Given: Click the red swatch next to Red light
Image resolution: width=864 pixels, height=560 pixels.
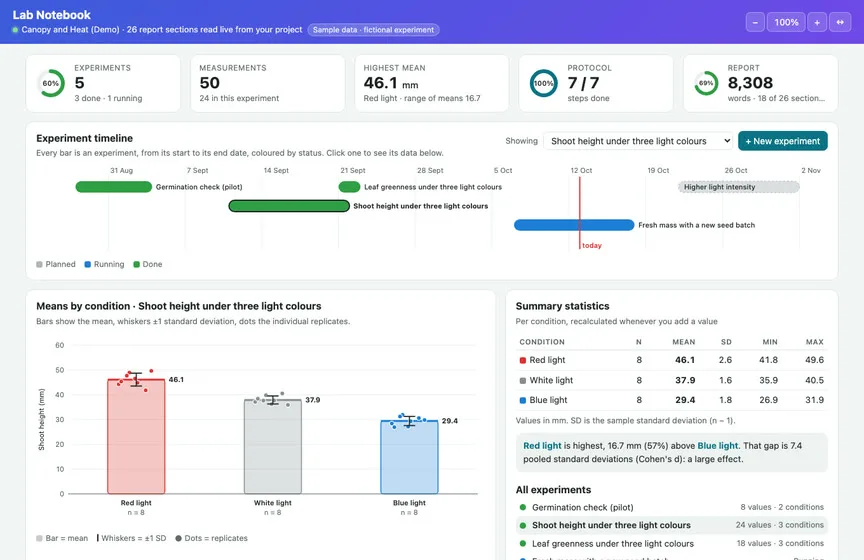Looking at the screenshot, I should [x=522, y=360].
